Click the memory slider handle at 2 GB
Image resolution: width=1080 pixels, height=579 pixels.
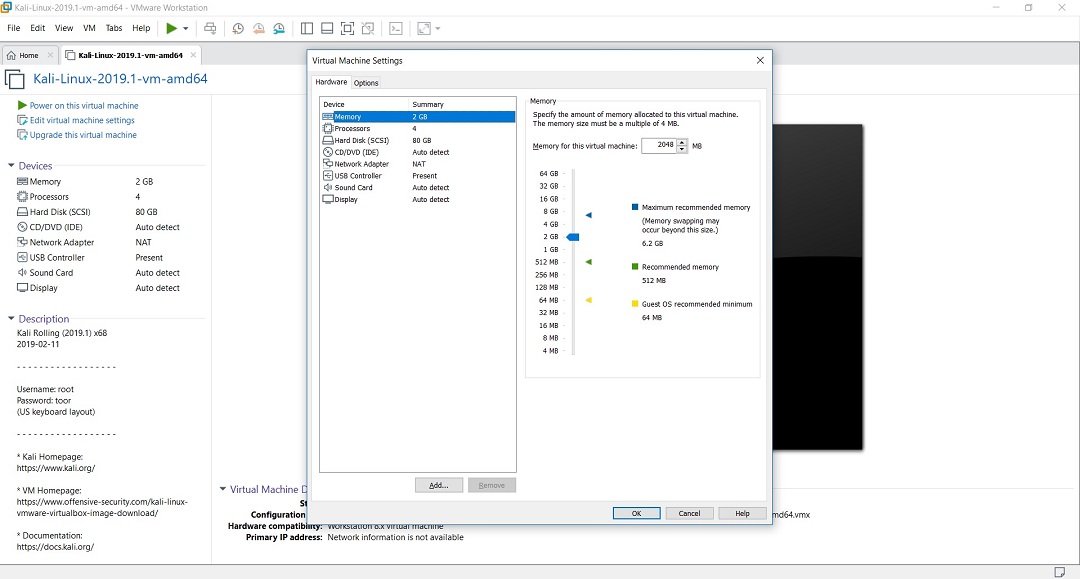[x=573, y=237]
